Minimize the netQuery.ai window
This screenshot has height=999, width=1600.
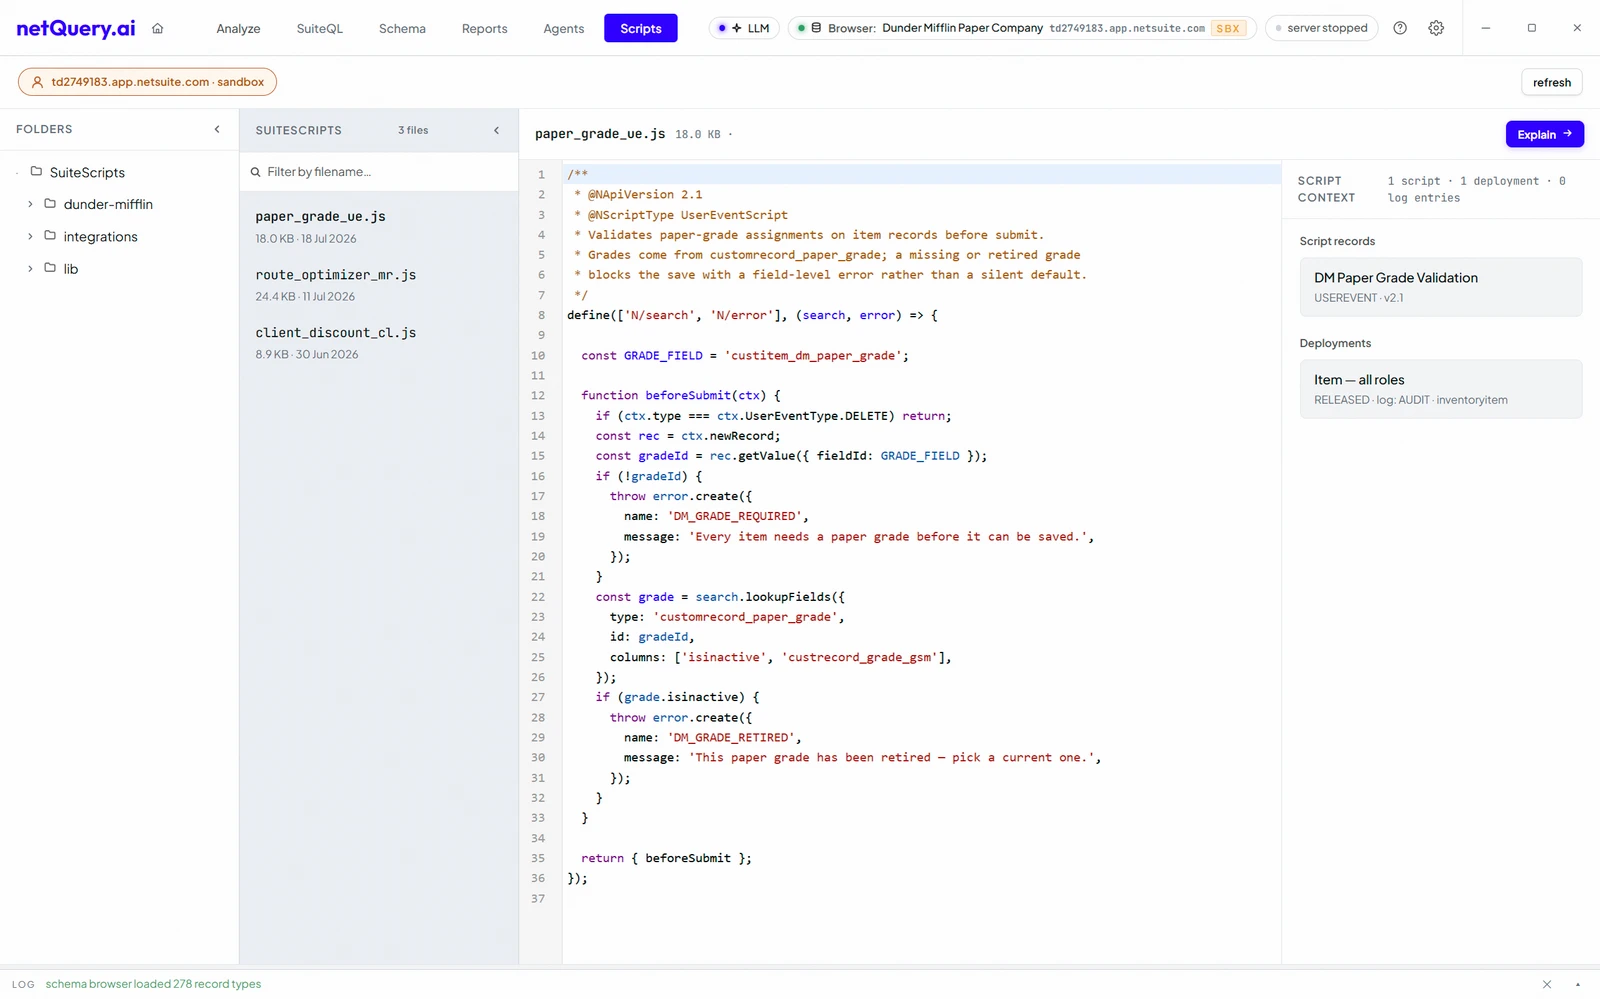1486,28
